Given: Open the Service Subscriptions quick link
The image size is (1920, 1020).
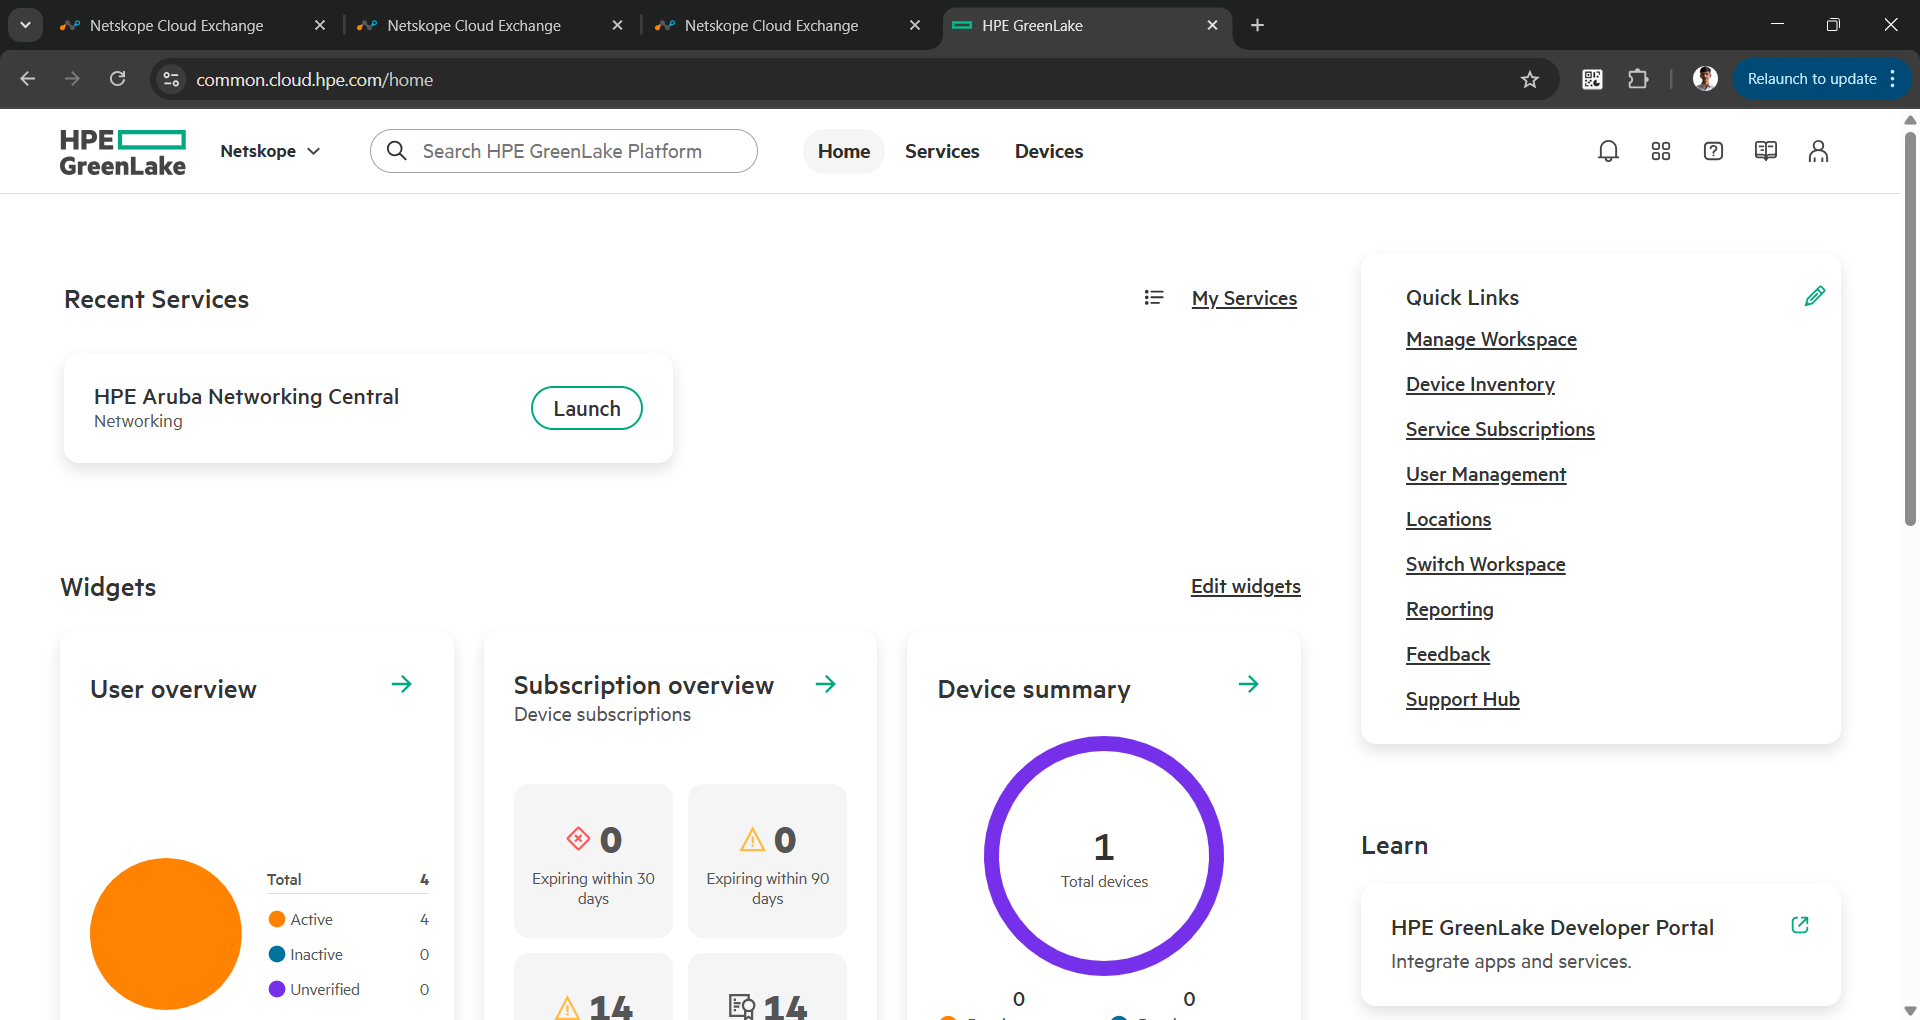Looking at the screenshot, I should [1500, 429].
